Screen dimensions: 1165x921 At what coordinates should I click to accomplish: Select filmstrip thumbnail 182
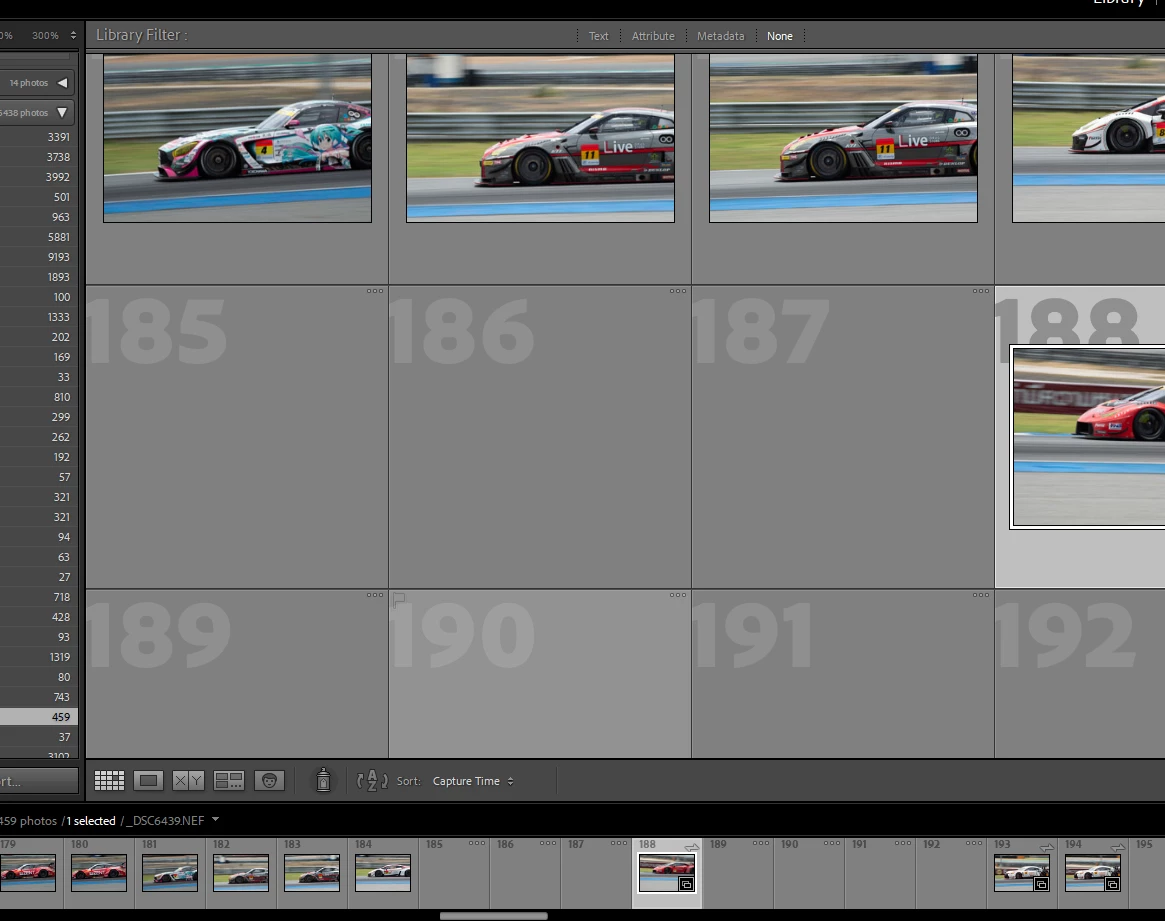[241, 873]
